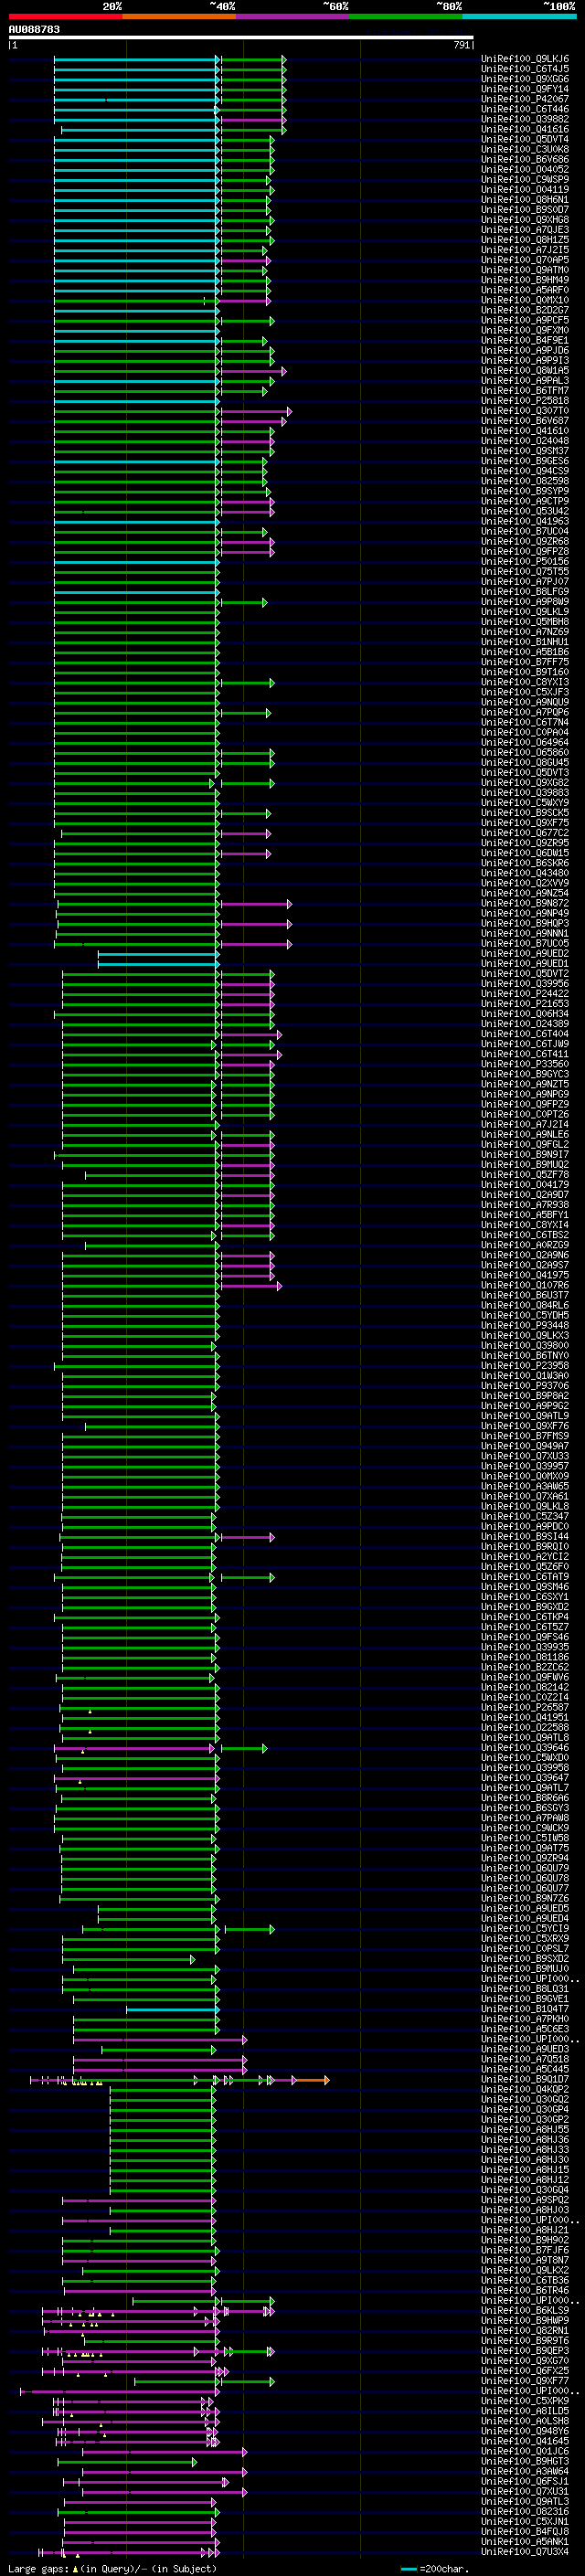Select the UniRef100_B8LQ31 row label

pos(525,1989)
